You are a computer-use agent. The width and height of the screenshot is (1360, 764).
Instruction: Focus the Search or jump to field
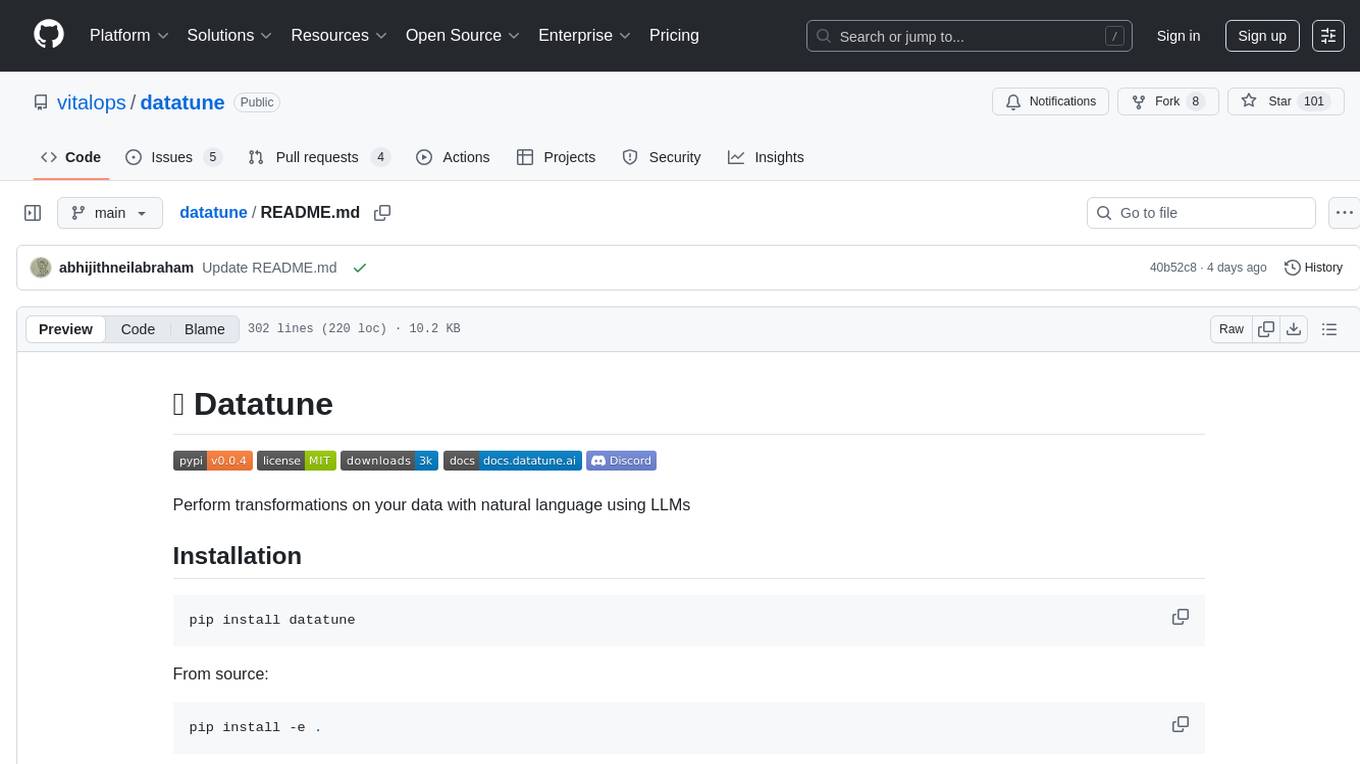(x=969, y=36)
